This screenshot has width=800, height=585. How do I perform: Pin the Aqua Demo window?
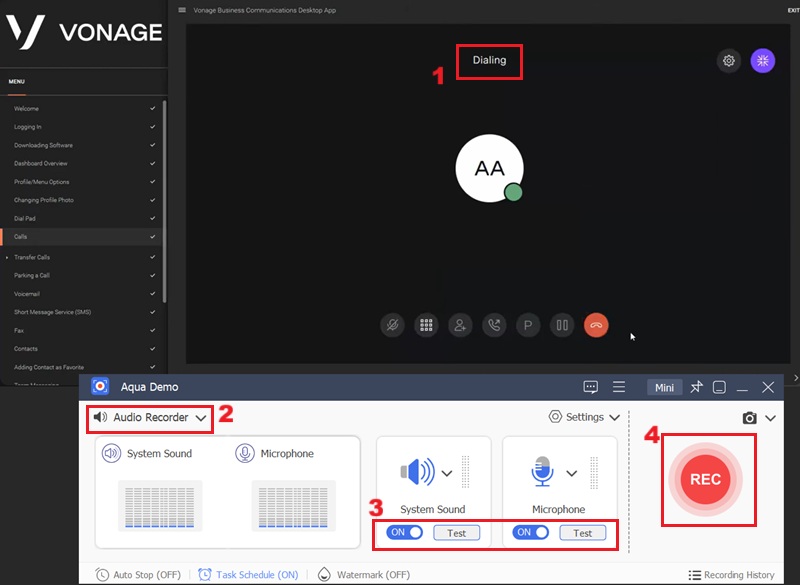[697, 387]
